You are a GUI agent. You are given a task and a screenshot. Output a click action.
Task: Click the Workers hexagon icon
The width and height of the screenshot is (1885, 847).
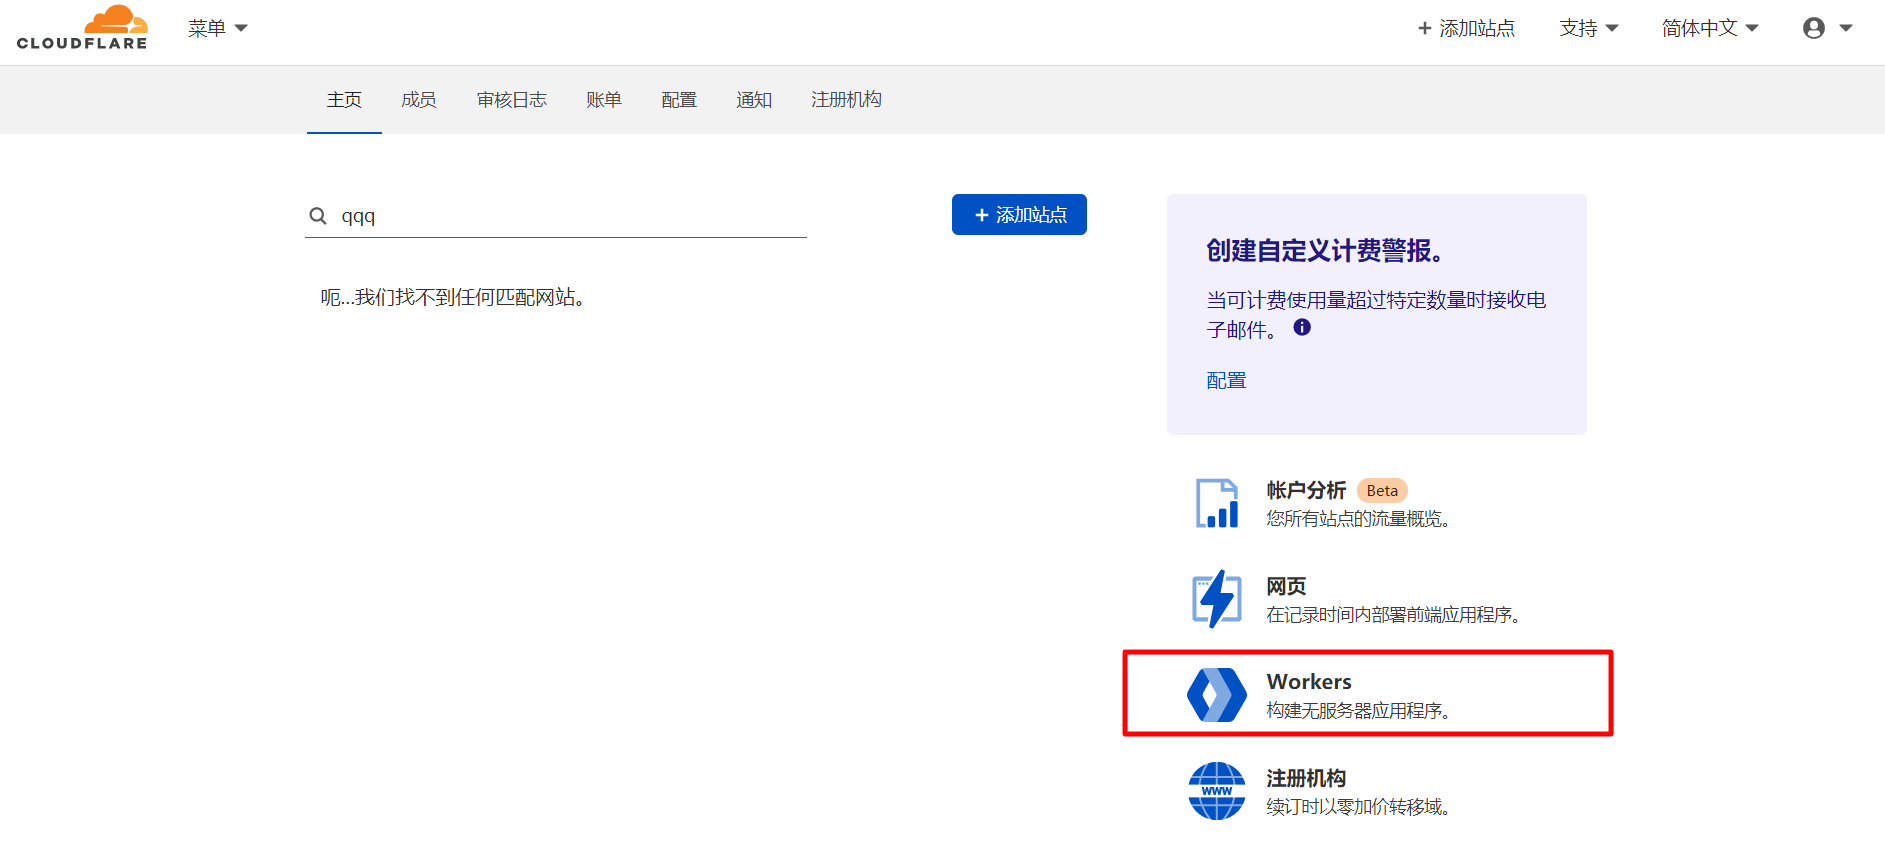1216,695
